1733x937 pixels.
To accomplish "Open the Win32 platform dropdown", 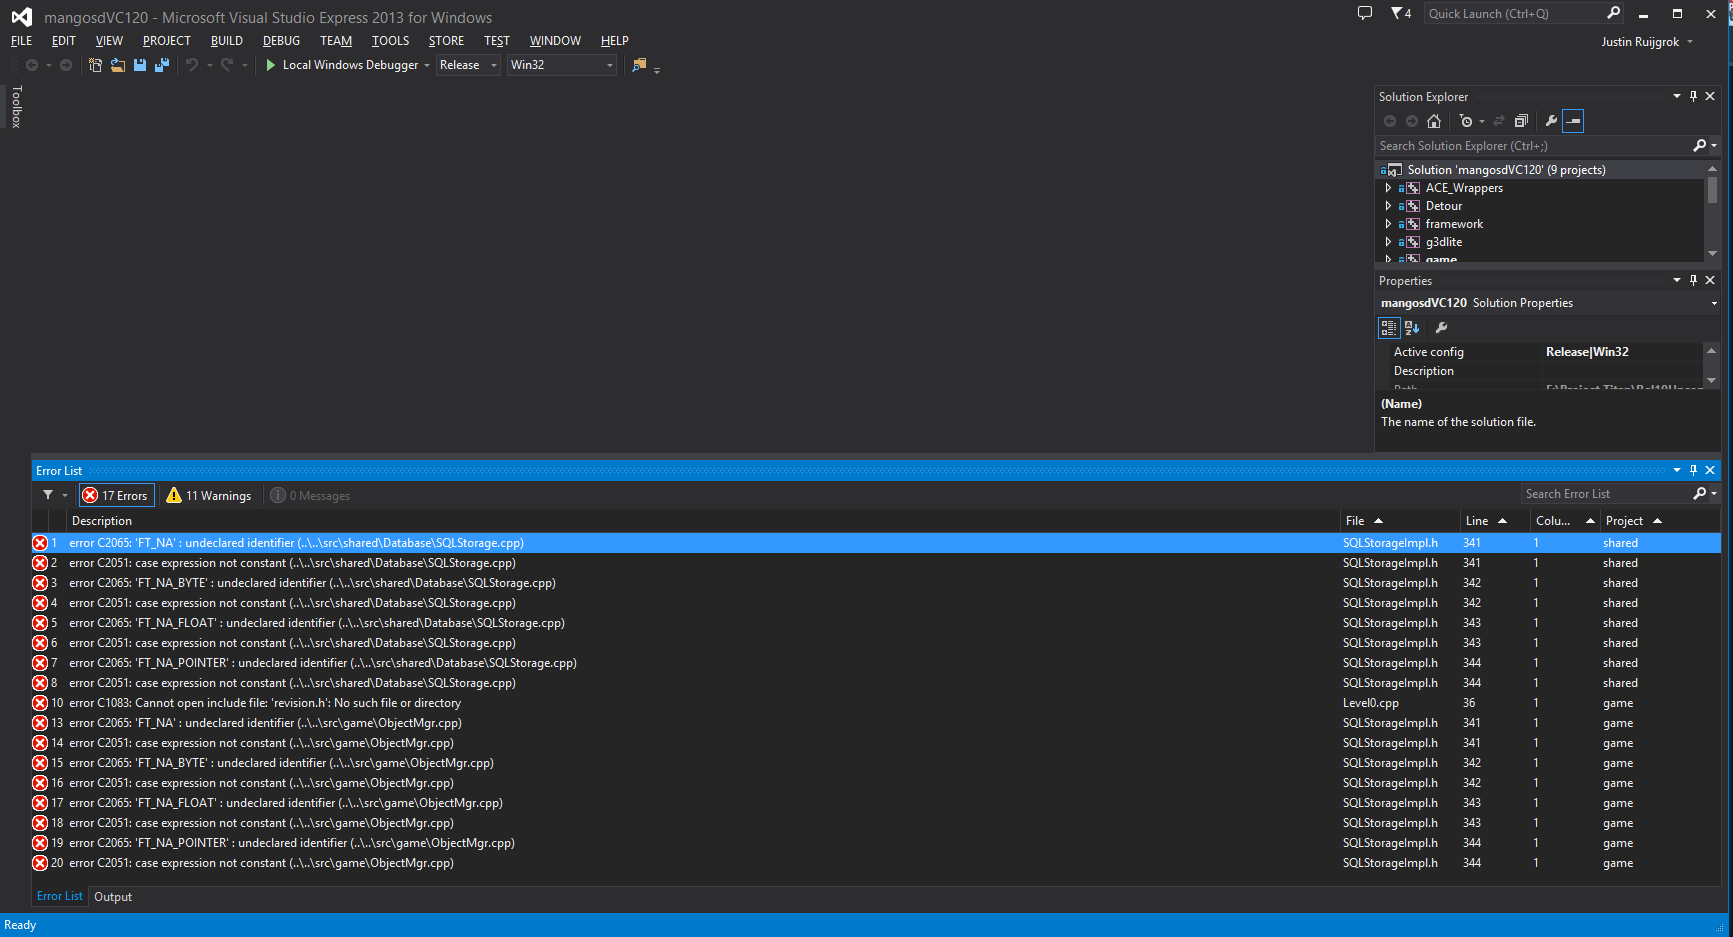I will [561, 65].
